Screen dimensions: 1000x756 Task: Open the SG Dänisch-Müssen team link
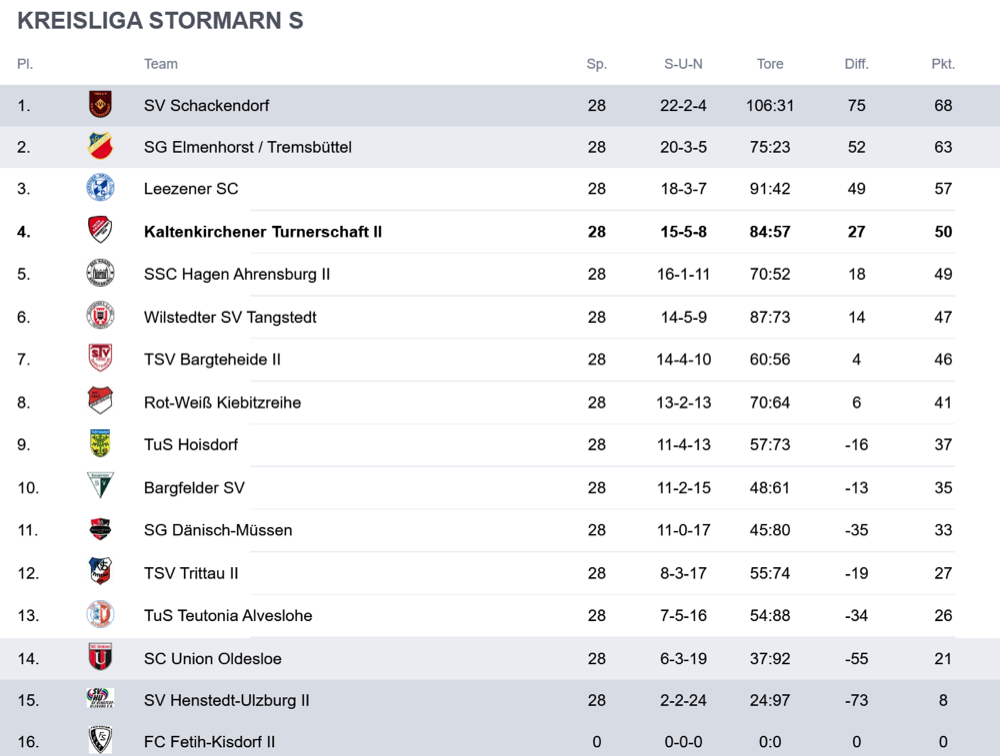(218, 530)
